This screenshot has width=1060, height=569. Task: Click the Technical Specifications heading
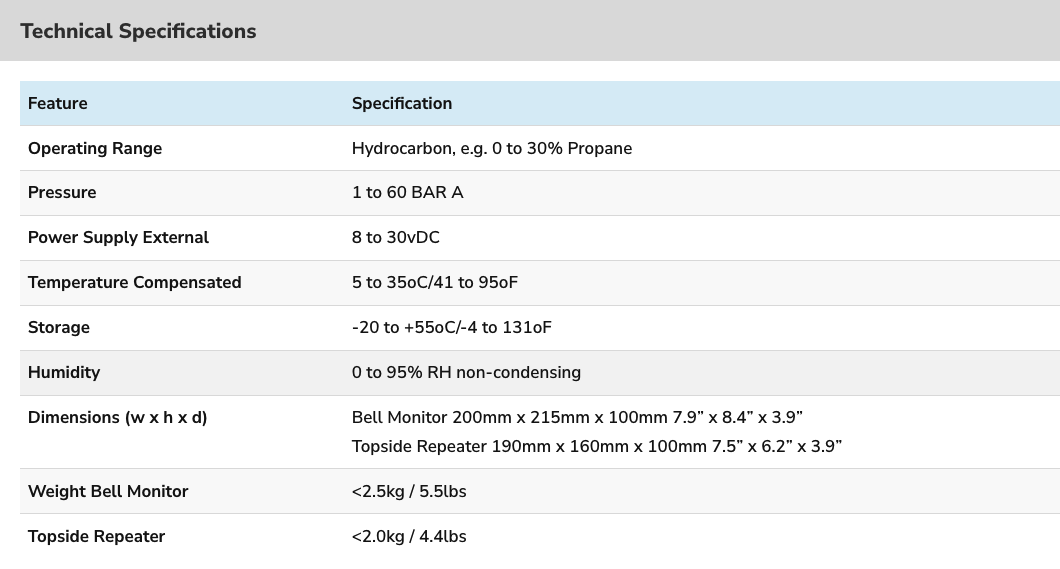click(x=138, y=31)
